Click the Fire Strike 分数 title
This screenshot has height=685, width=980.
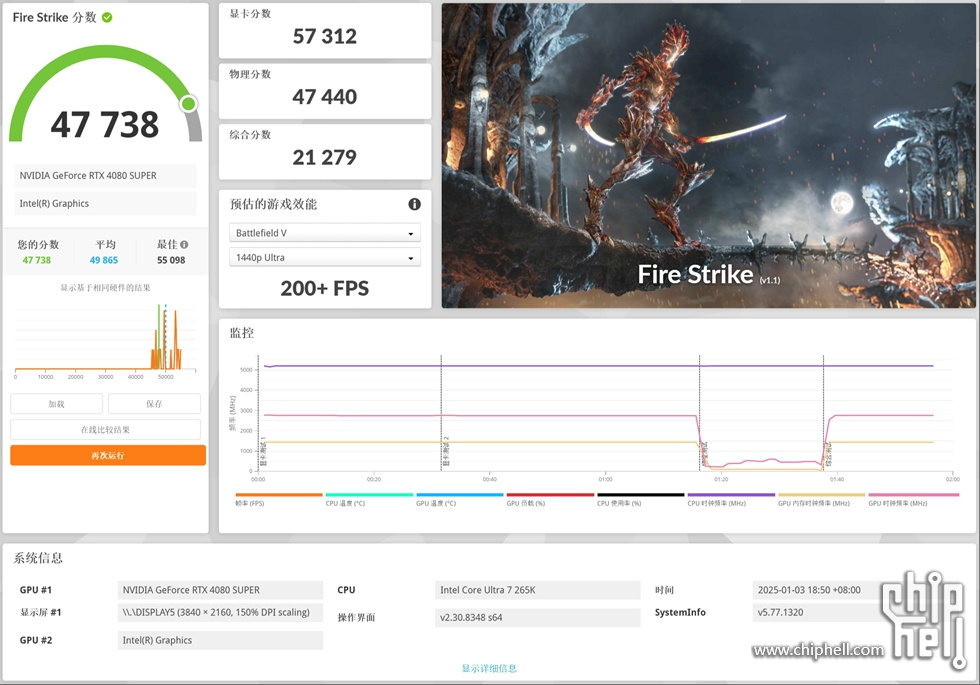[54, 18]
